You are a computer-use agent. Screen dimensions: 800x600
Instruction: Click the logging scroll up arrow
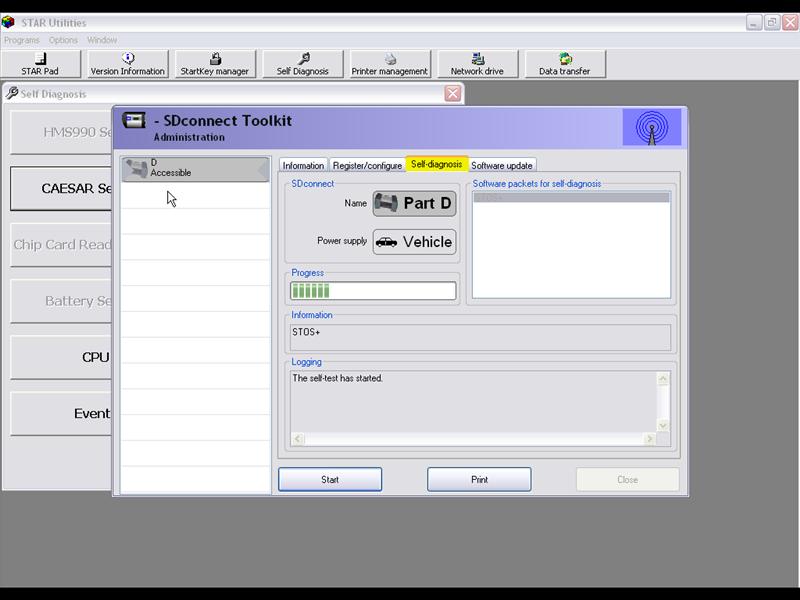(663, 379)
